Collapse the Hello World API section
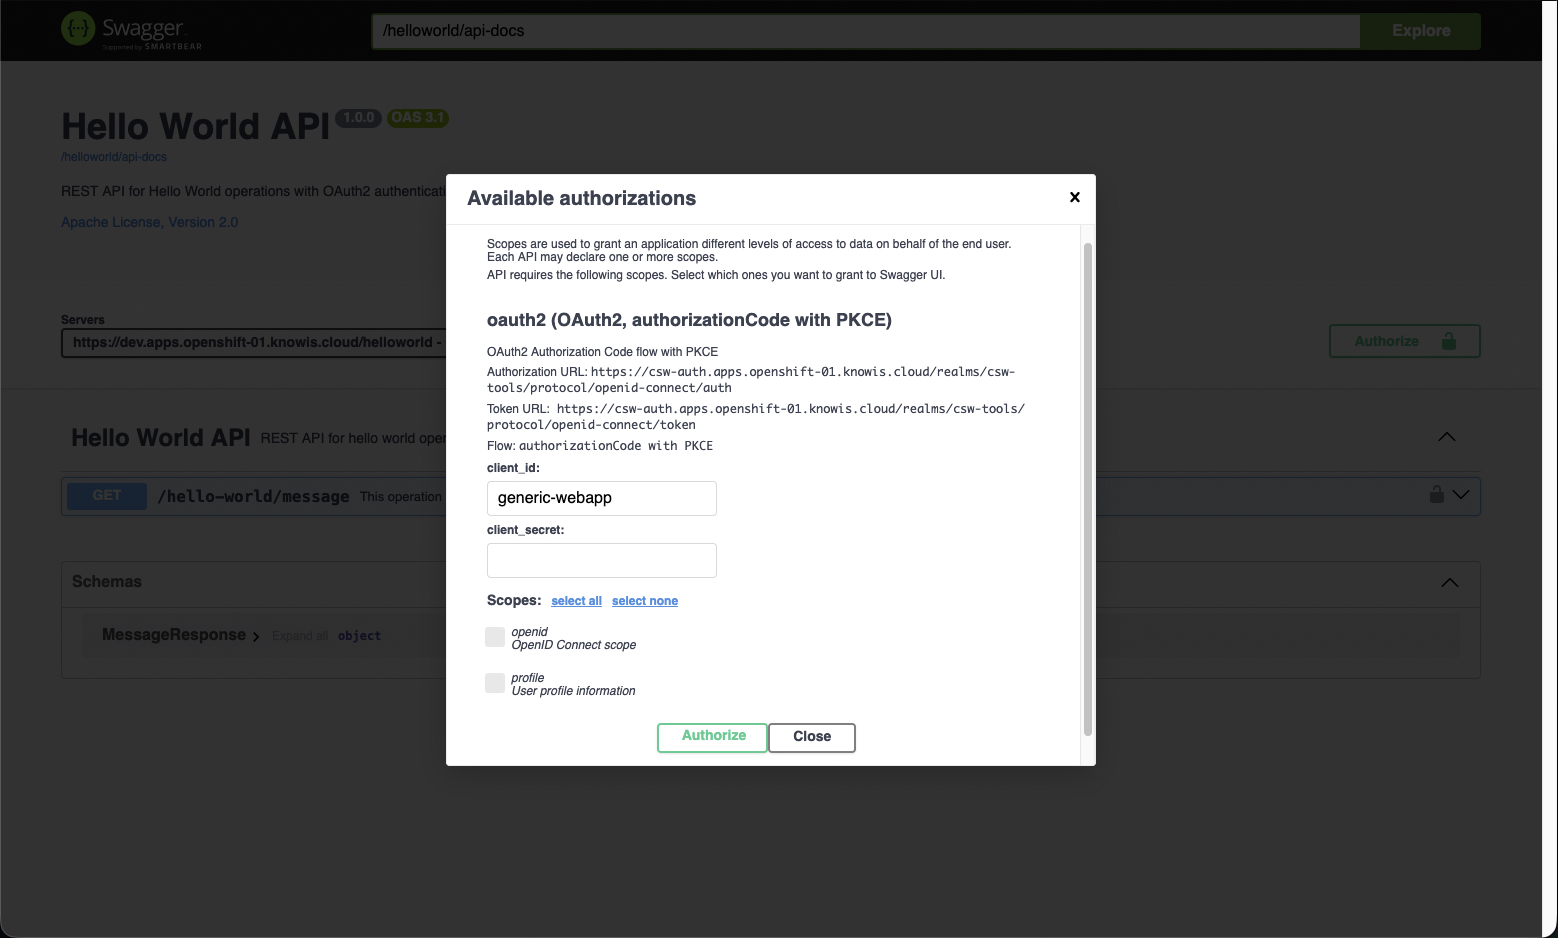 point(1447,437)
